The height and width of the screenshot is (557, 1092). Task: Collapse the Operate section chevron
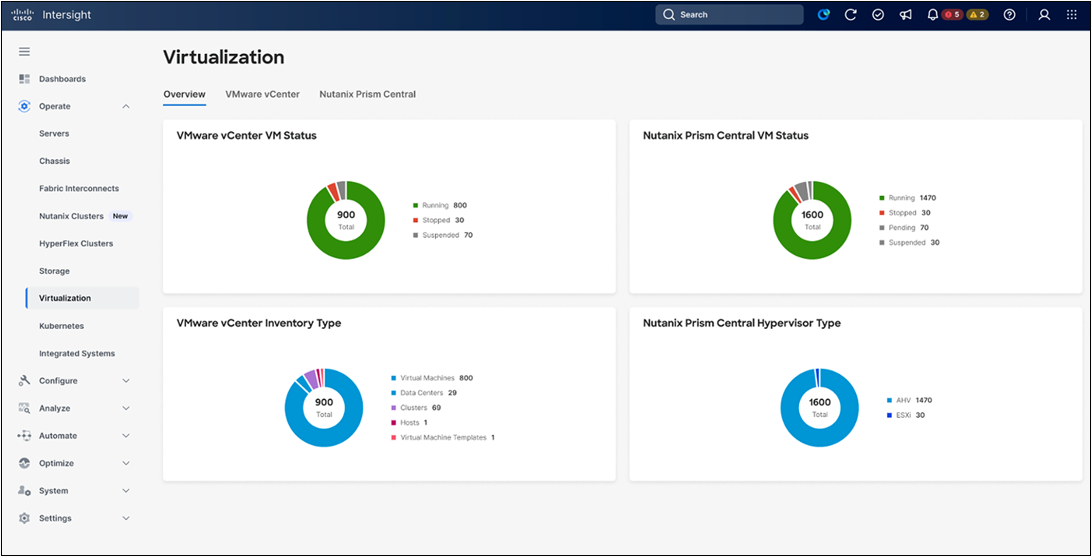[x=126, y=107]
